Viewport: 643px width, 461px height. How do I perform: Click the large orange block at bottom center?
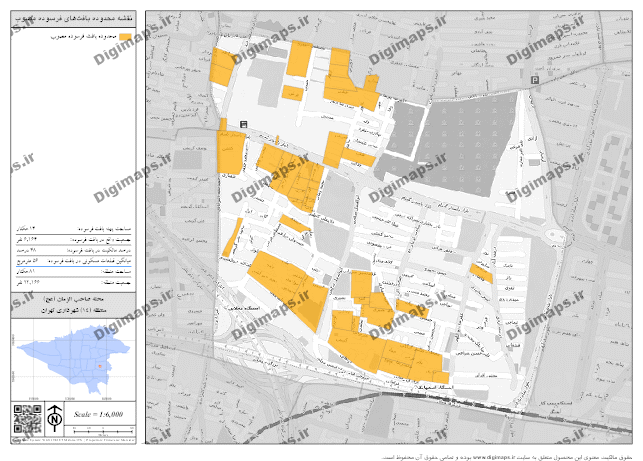pos(391,355)
